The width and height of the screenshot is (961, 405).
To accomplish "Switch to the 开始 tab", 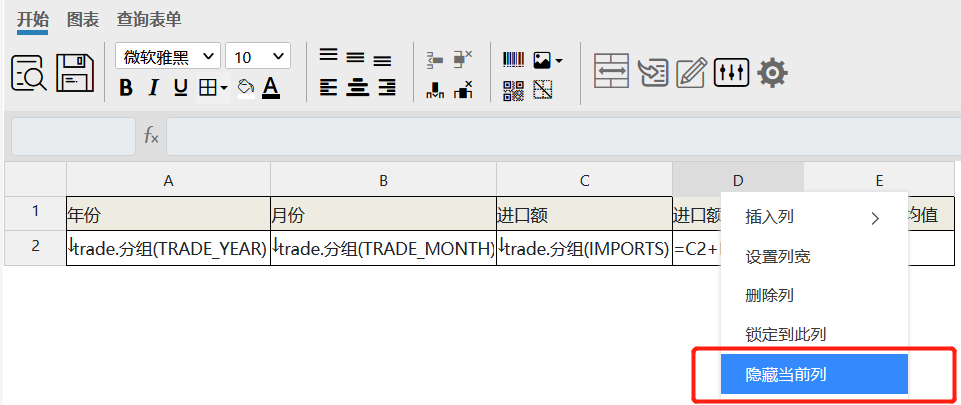I will pos(32,20).
